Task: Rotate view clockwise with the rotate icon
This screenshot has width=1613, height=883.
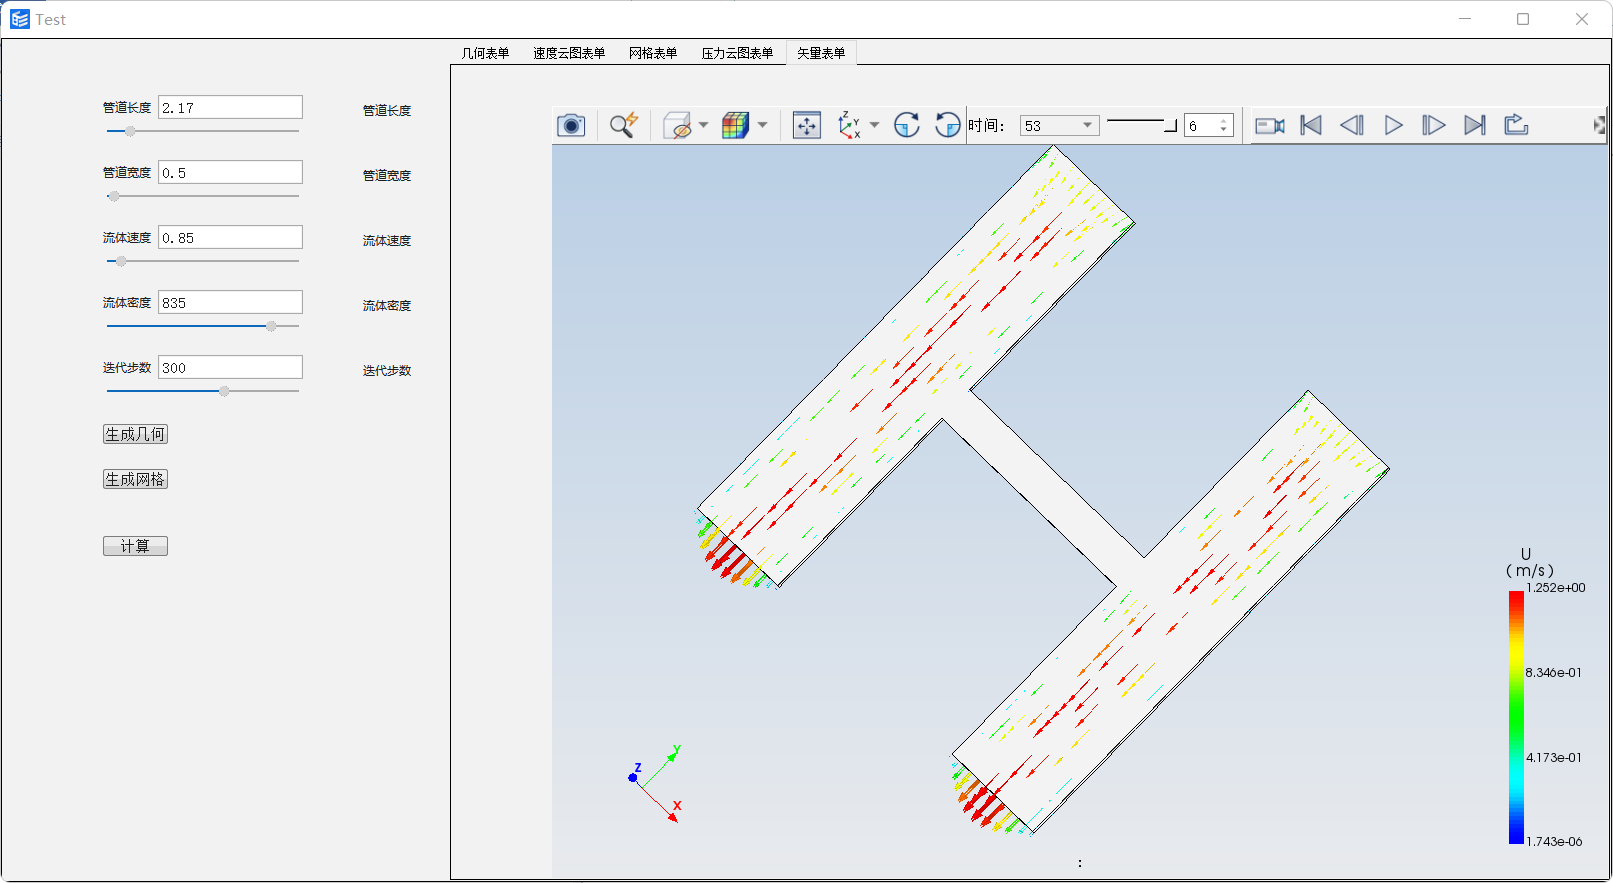Action: [x=907, y=125]
